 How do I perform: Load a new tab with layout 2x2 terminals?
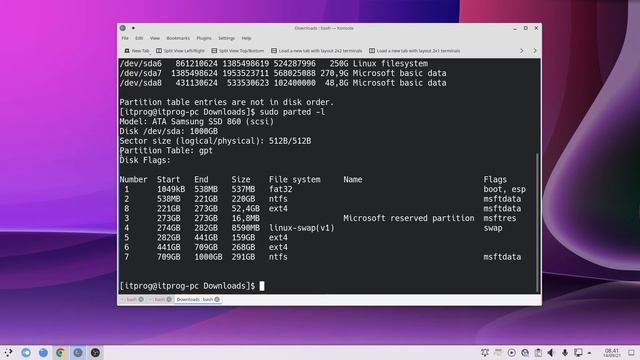317,51
